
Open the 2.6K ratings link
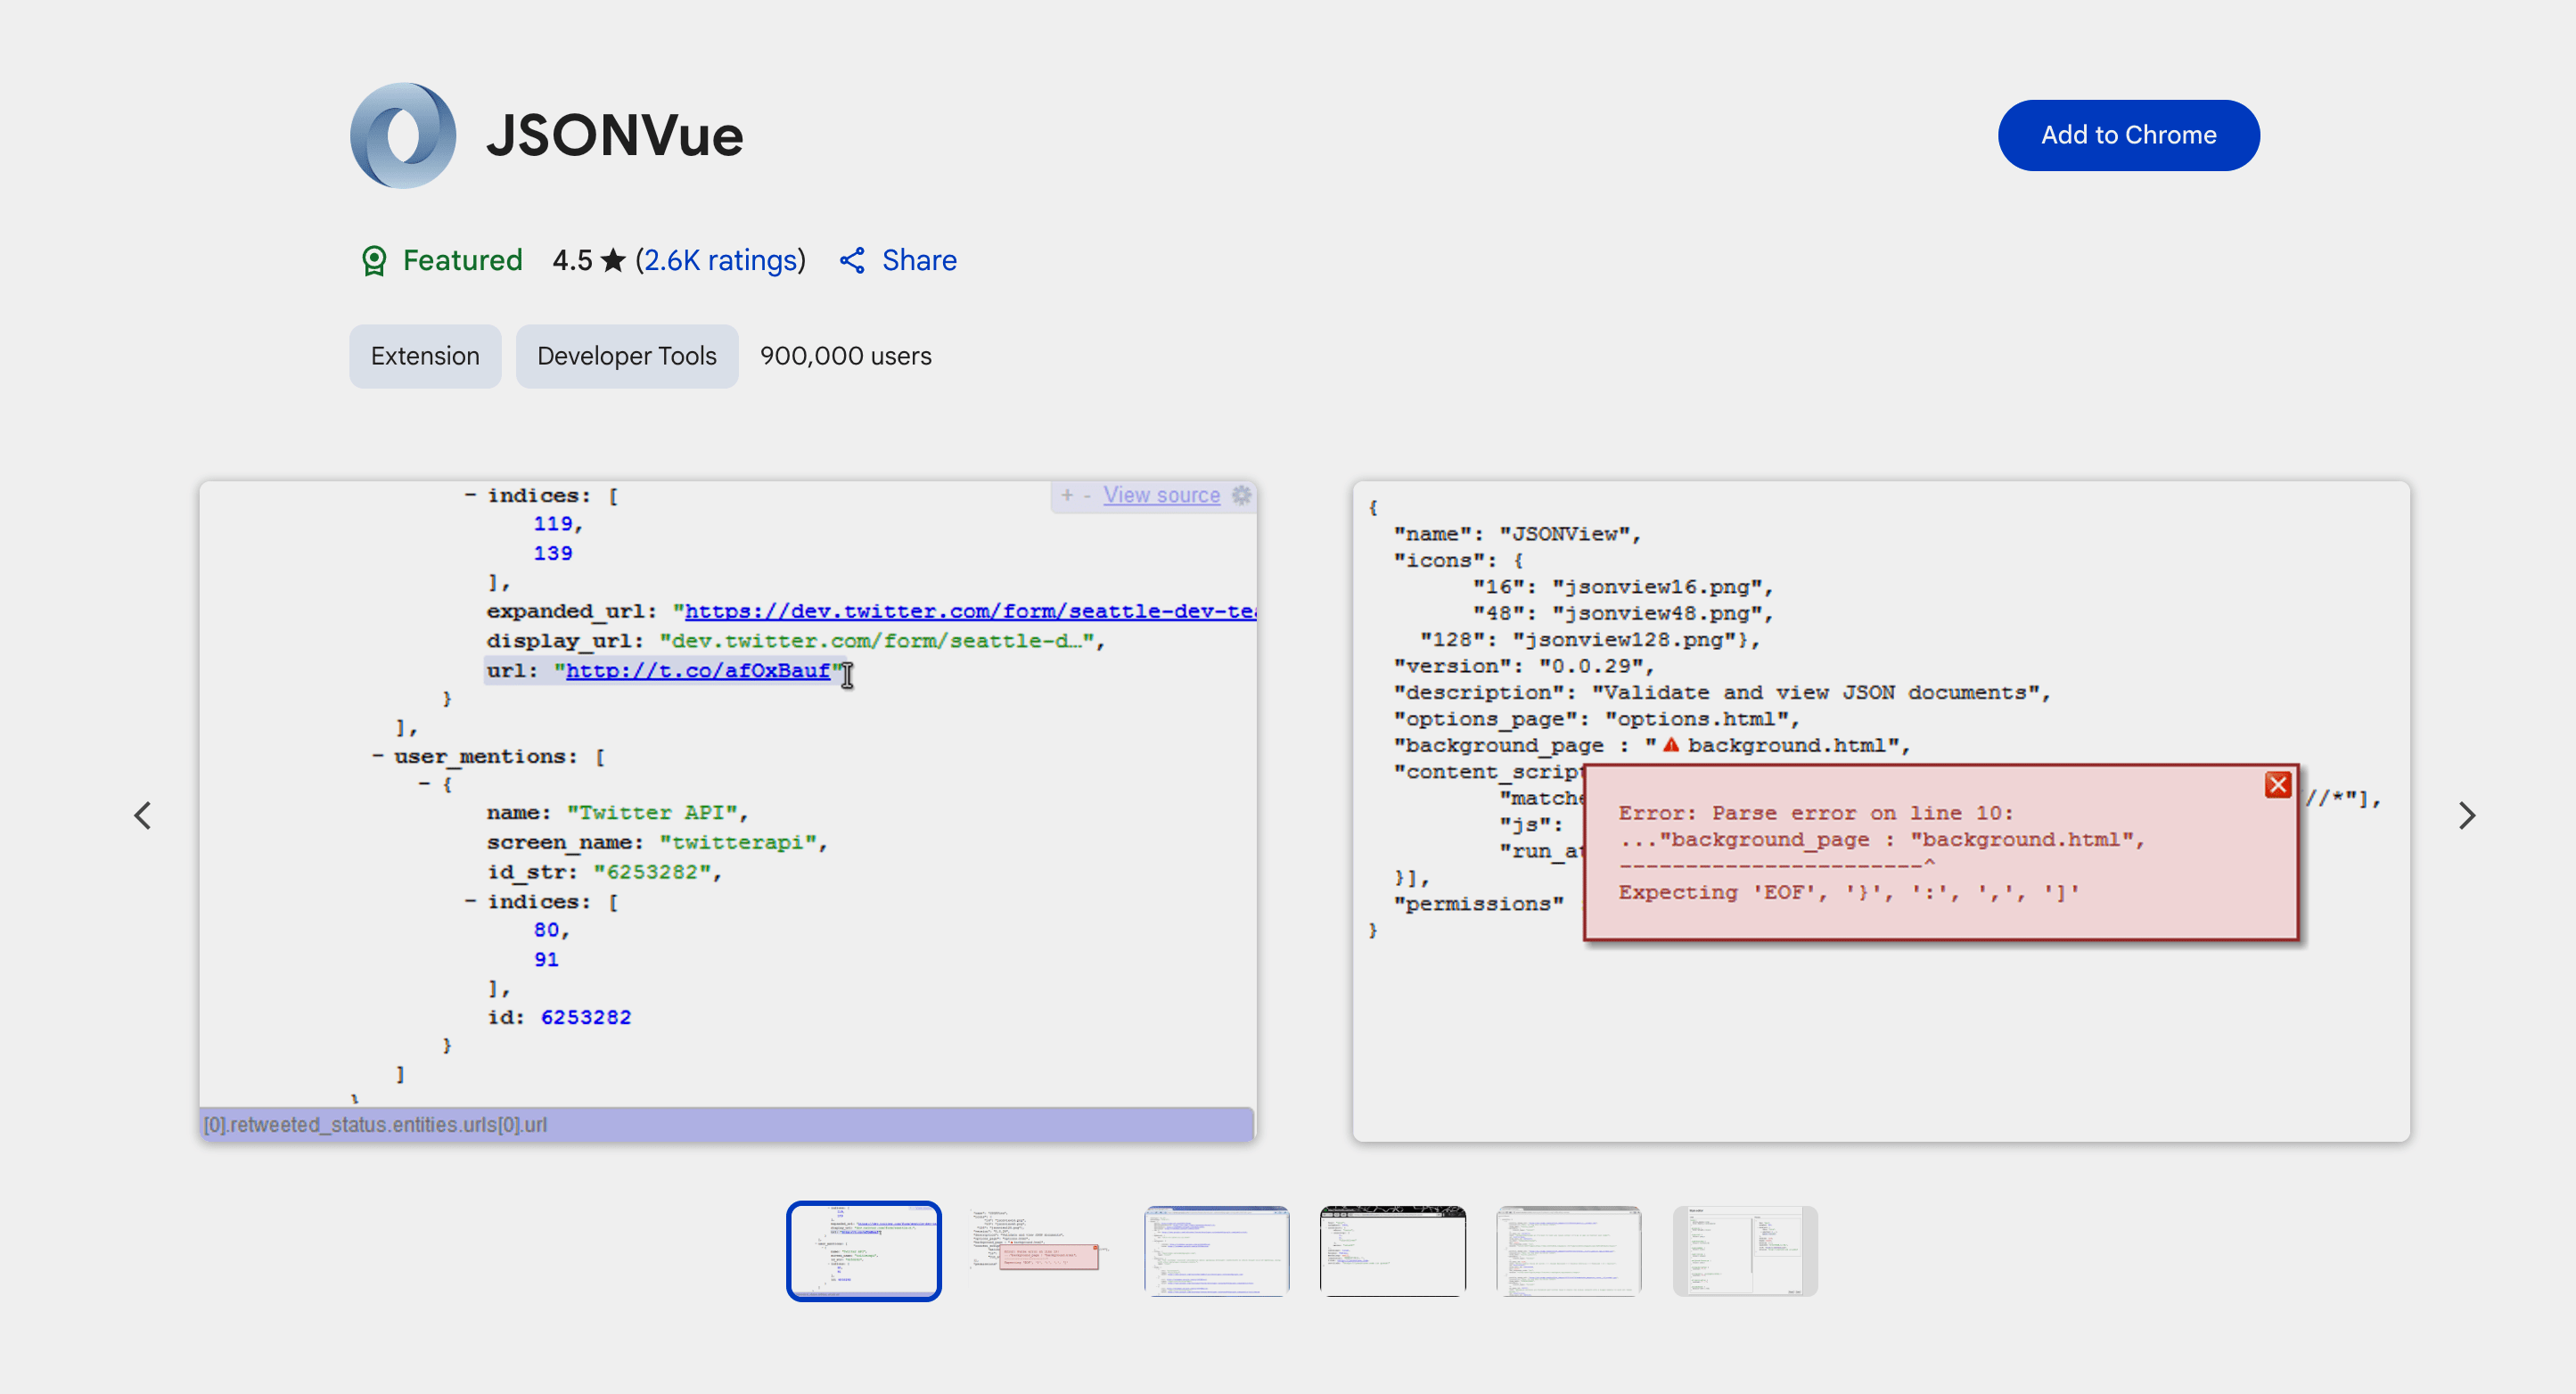[x=720, y=261]
